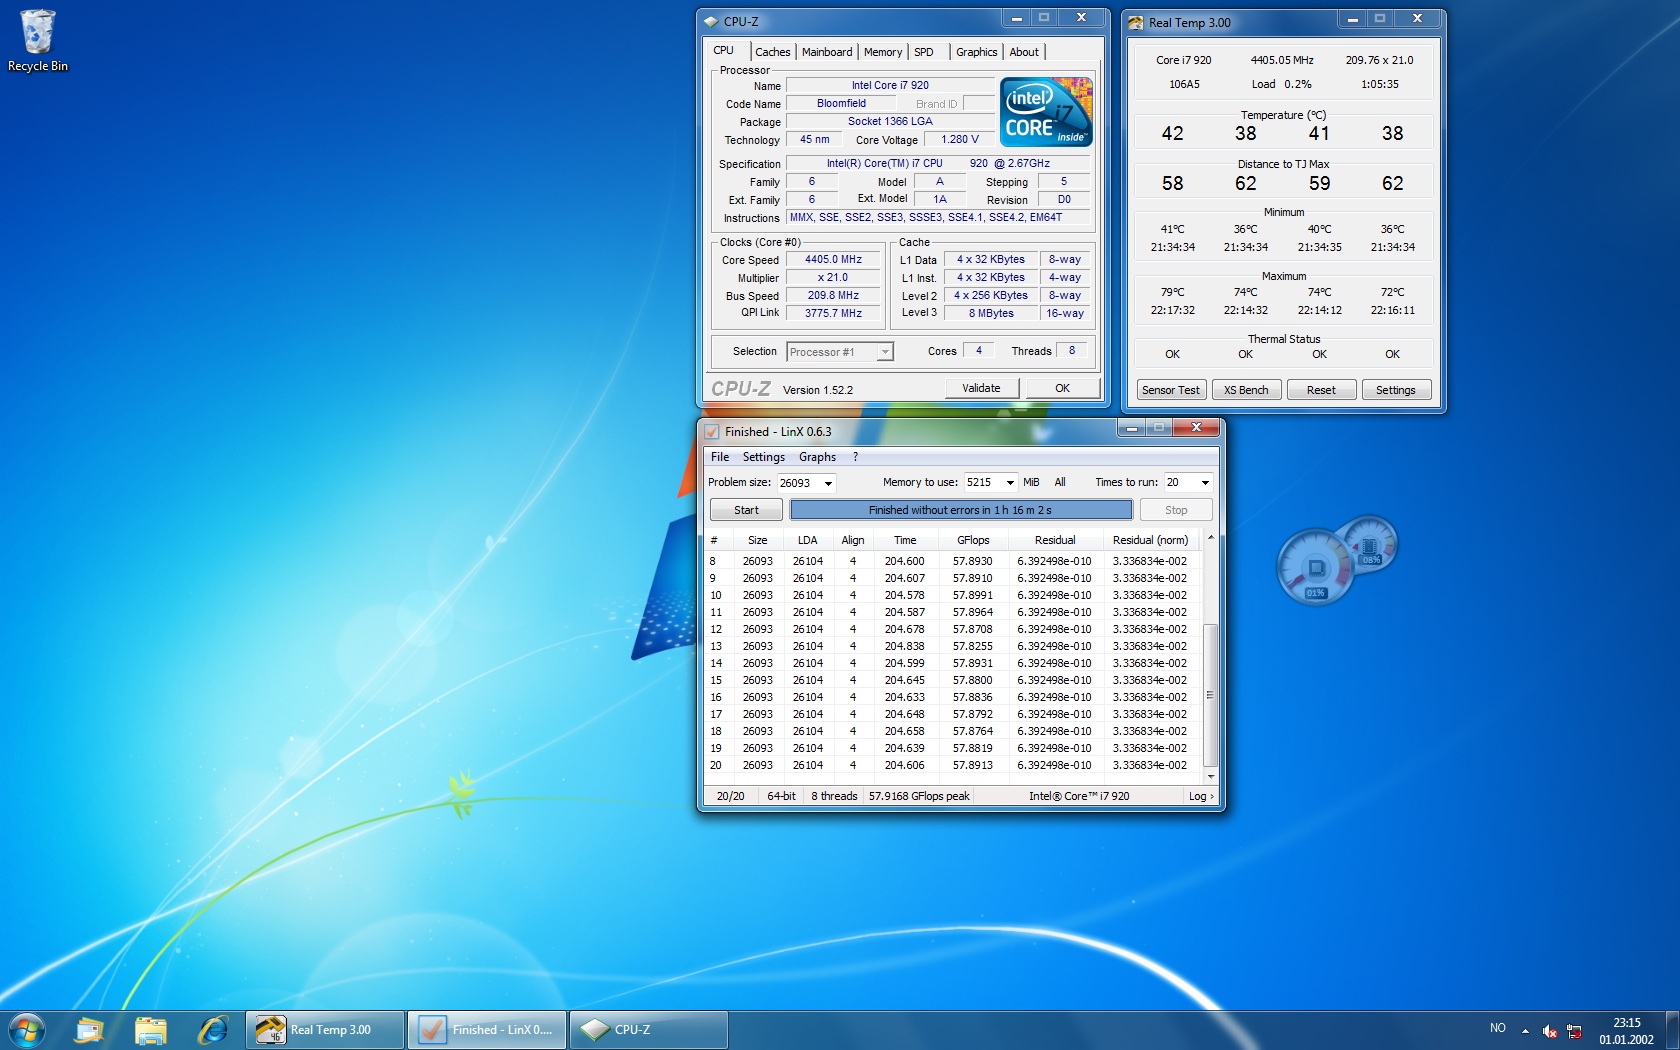This screenshot has height=1050, width=1680.
Task: Click the Core Speed value 4405.0 MHz
Action: click(x=833, y=259)
